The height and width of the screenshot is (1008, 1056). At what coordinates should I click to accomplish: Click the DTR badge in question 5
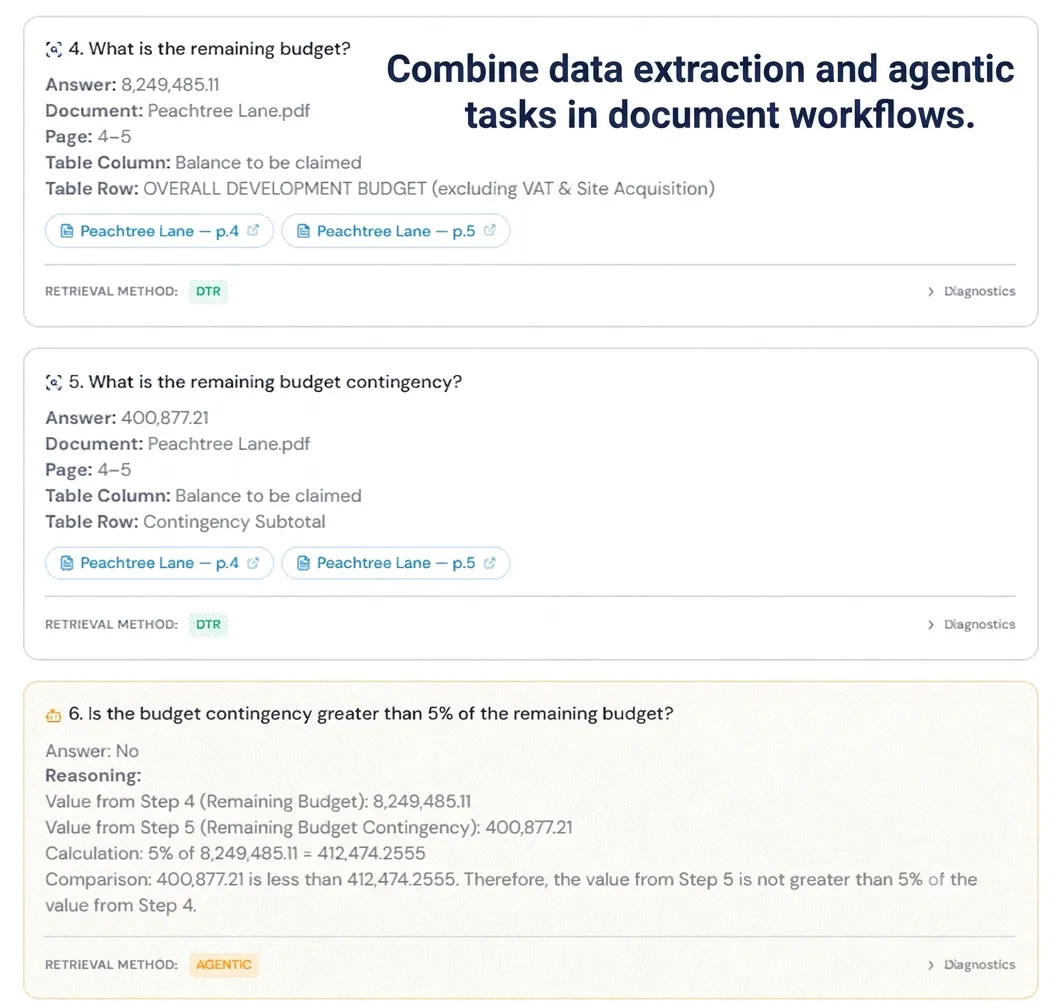(x=208, y=625)
